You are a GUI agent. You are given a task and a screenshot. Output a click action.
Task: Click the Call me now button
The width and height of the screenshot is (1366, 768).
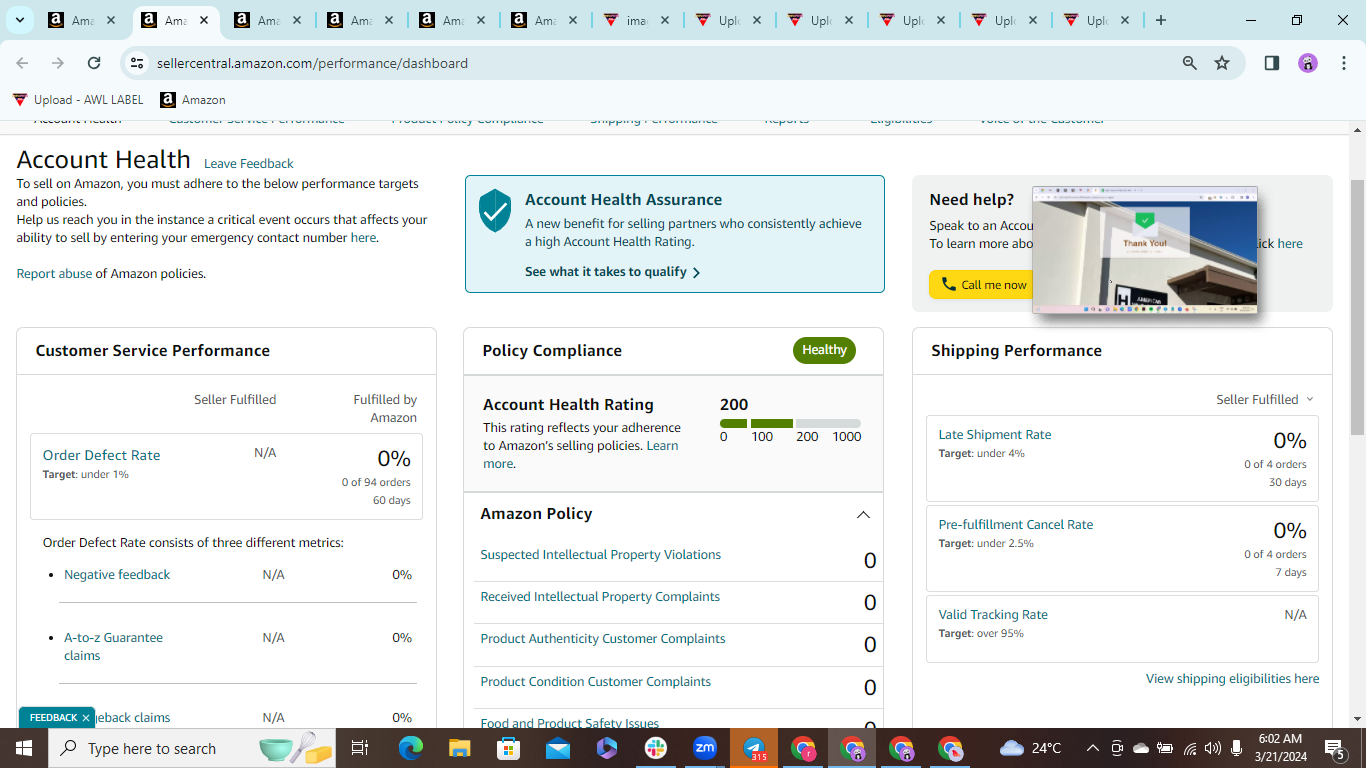pyautogui.click(x=985, y=285)
